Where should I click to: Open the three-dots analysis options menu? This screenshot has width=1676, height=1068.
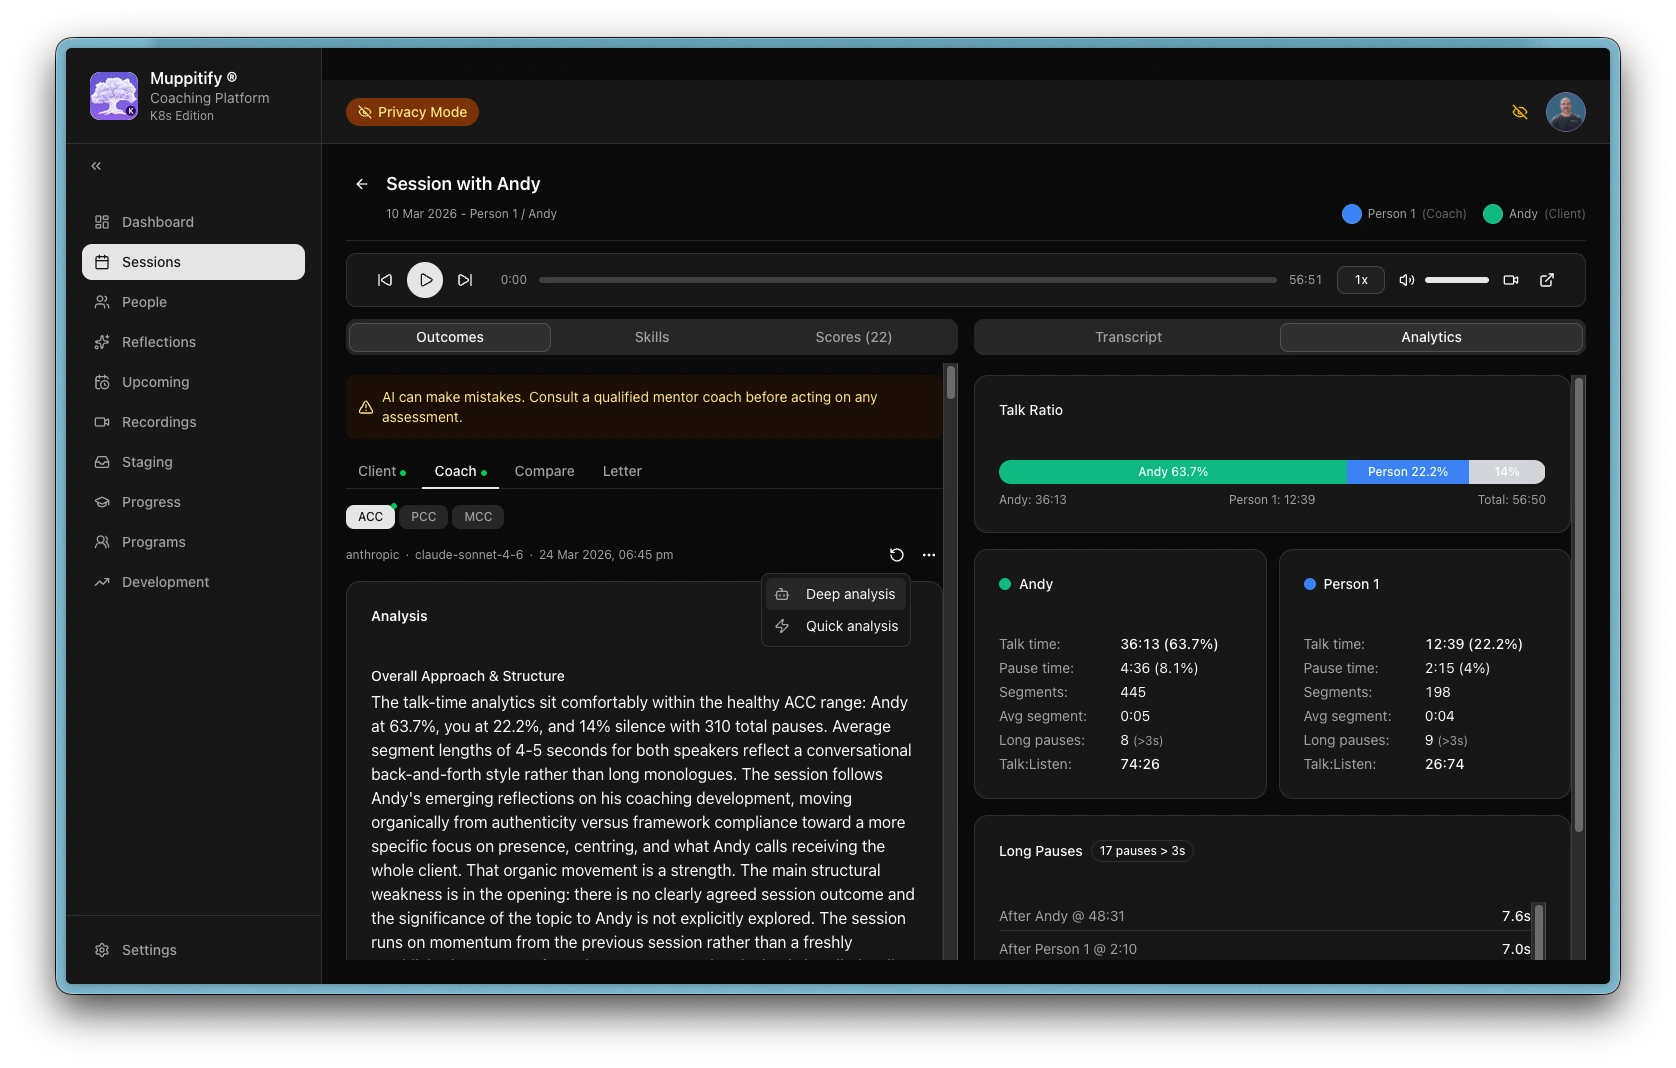click(x=929, y=555)
